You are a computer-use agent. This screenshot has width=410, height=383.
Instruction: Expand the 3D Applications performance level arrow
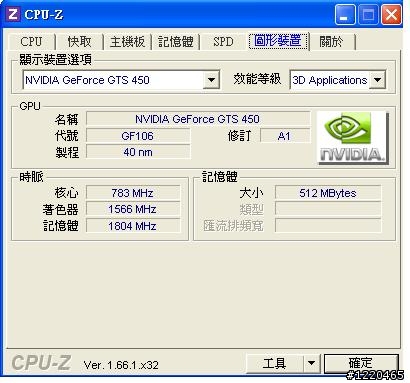377,80
